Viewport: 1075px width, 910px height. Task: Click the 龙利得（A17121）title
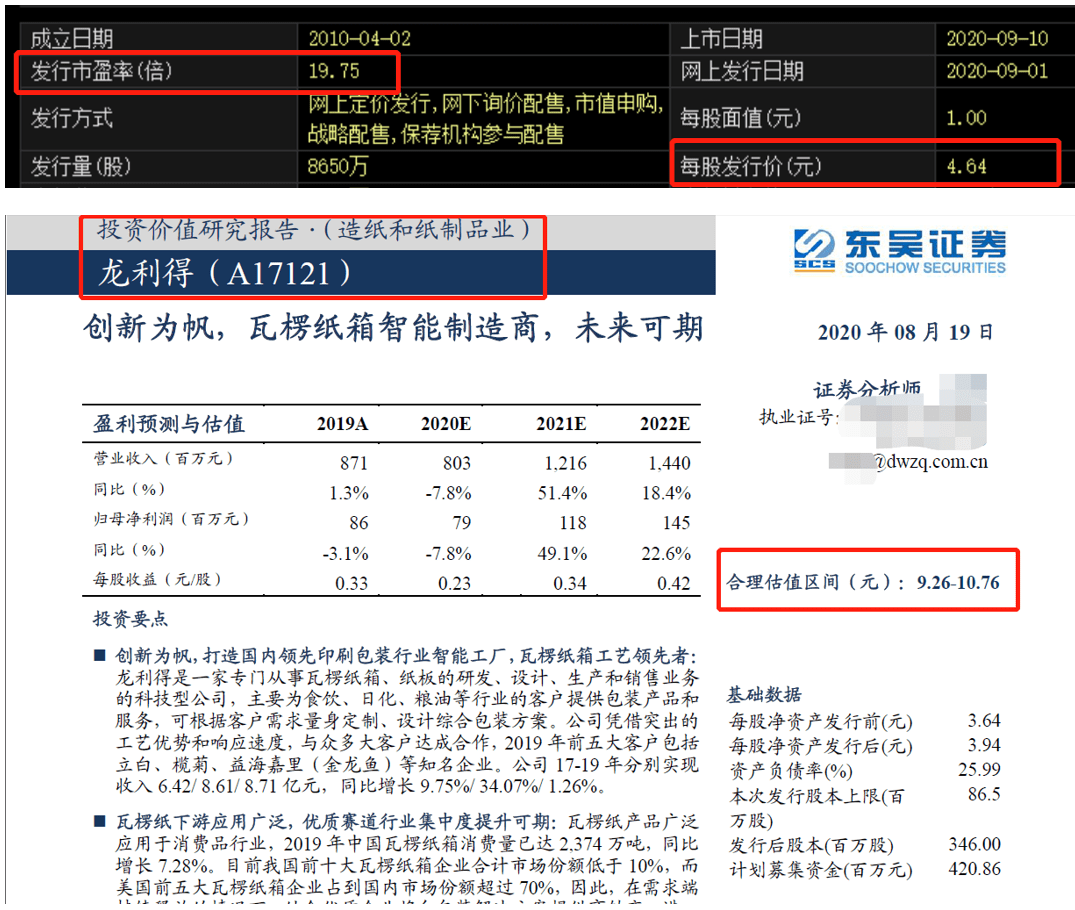point(225,273)
